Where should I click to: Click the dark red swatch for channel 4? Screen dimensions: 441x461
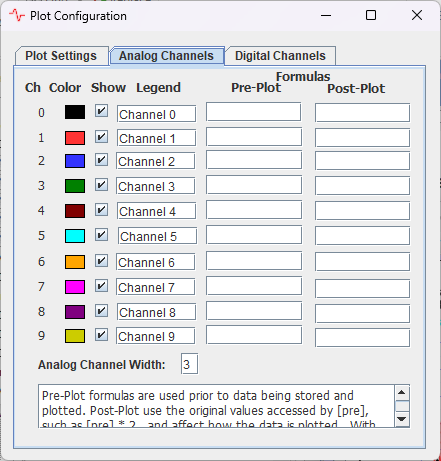(75, 211)
